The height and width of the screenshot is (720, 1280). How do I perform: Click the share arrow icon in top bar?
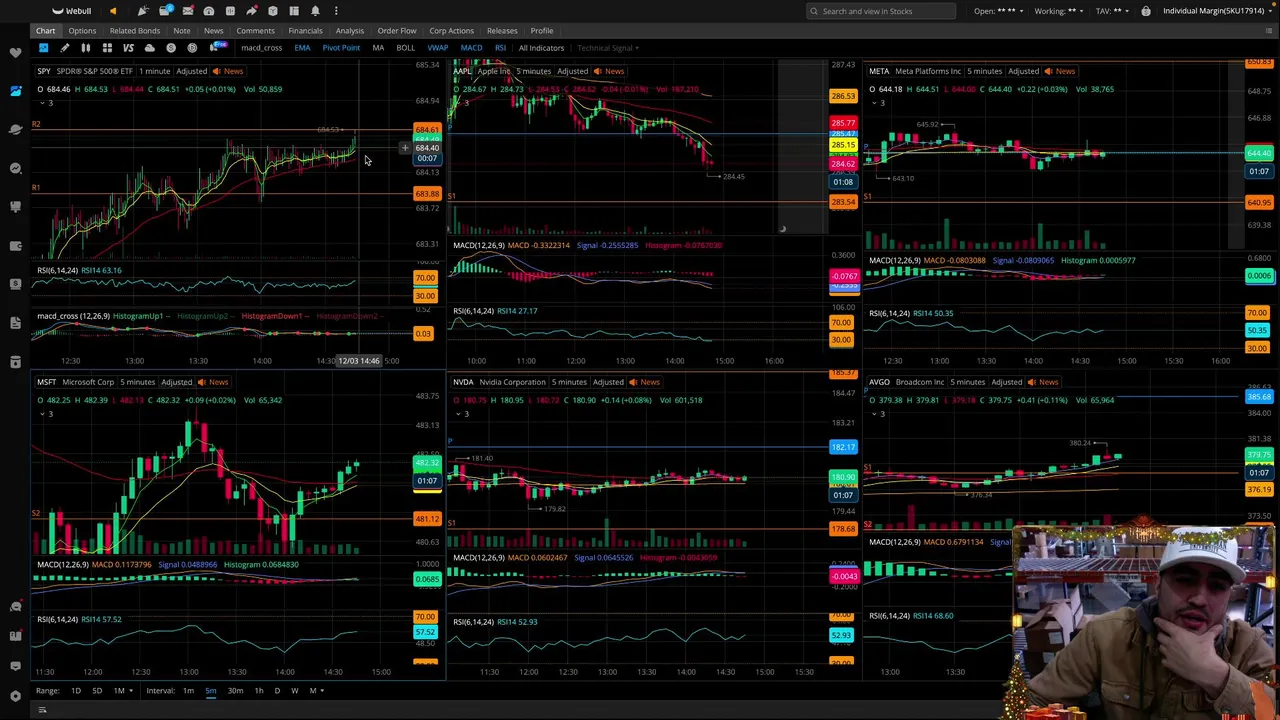pyautogui.click(x=251, y=11)
